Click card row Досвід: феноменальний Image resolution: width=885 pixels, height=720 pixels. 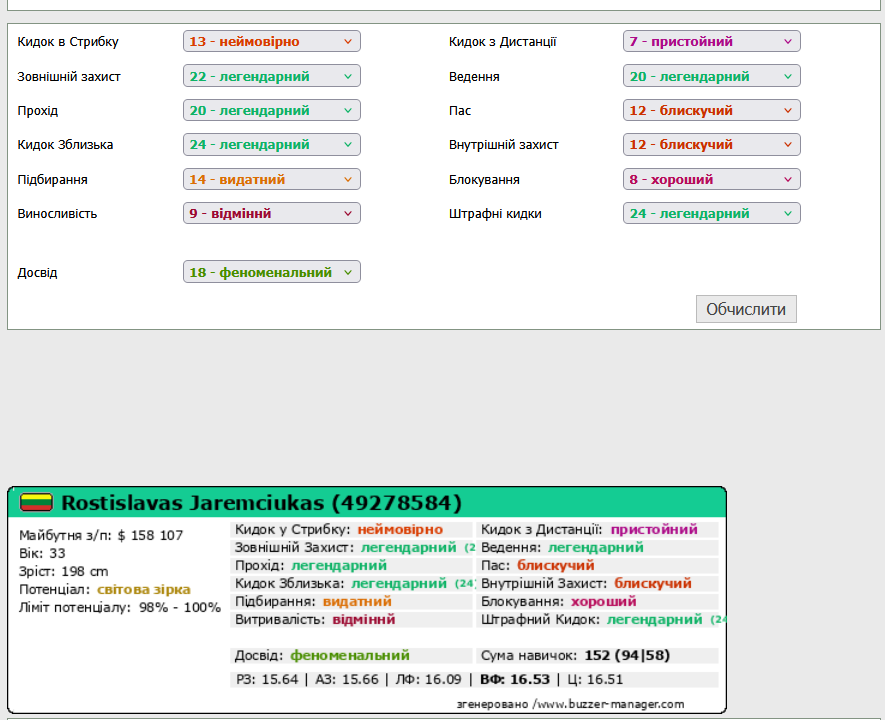tap(351, 655)
